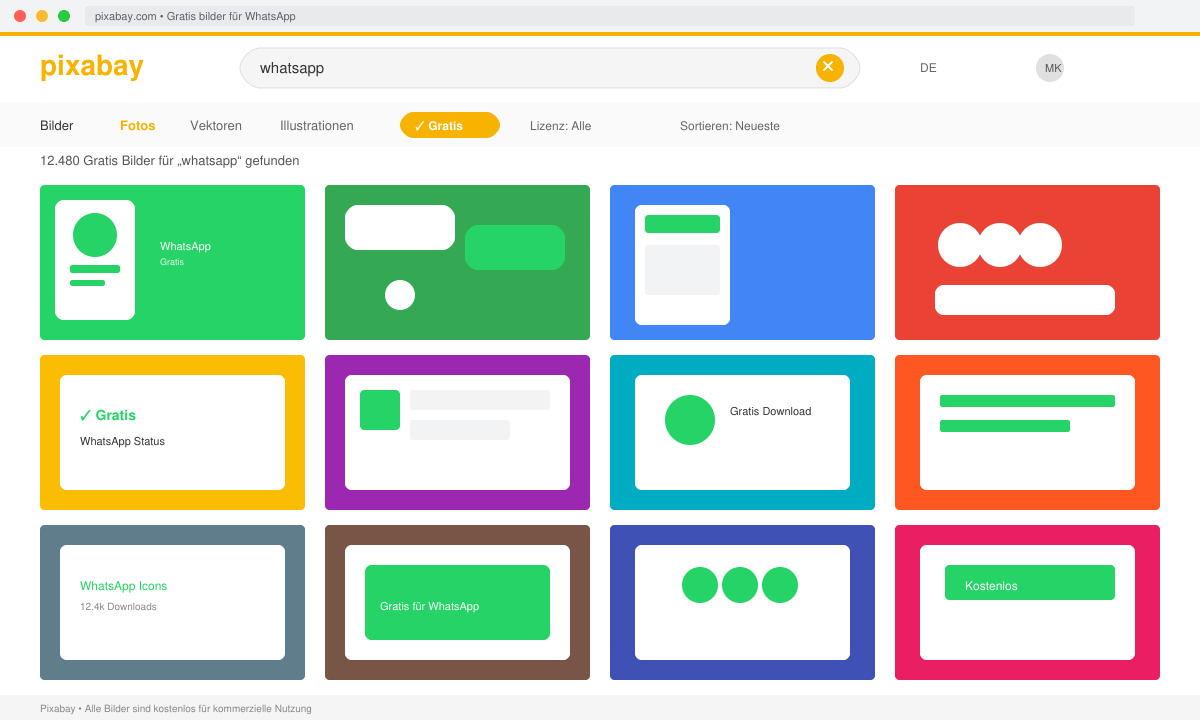Switch to the Vektoren tab
This screenshot has width=1200, height=720.
click(x=216, y=126)
